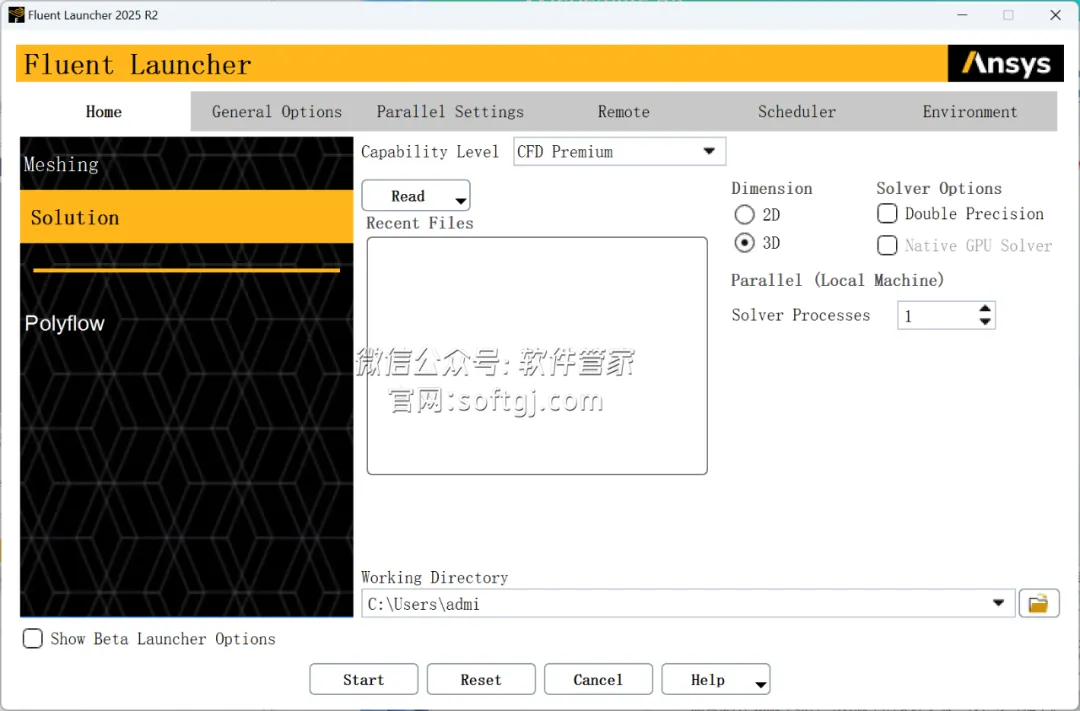Expand the Working Directory dropdown arrow
1080x711 pixels.
pos(998,604)
